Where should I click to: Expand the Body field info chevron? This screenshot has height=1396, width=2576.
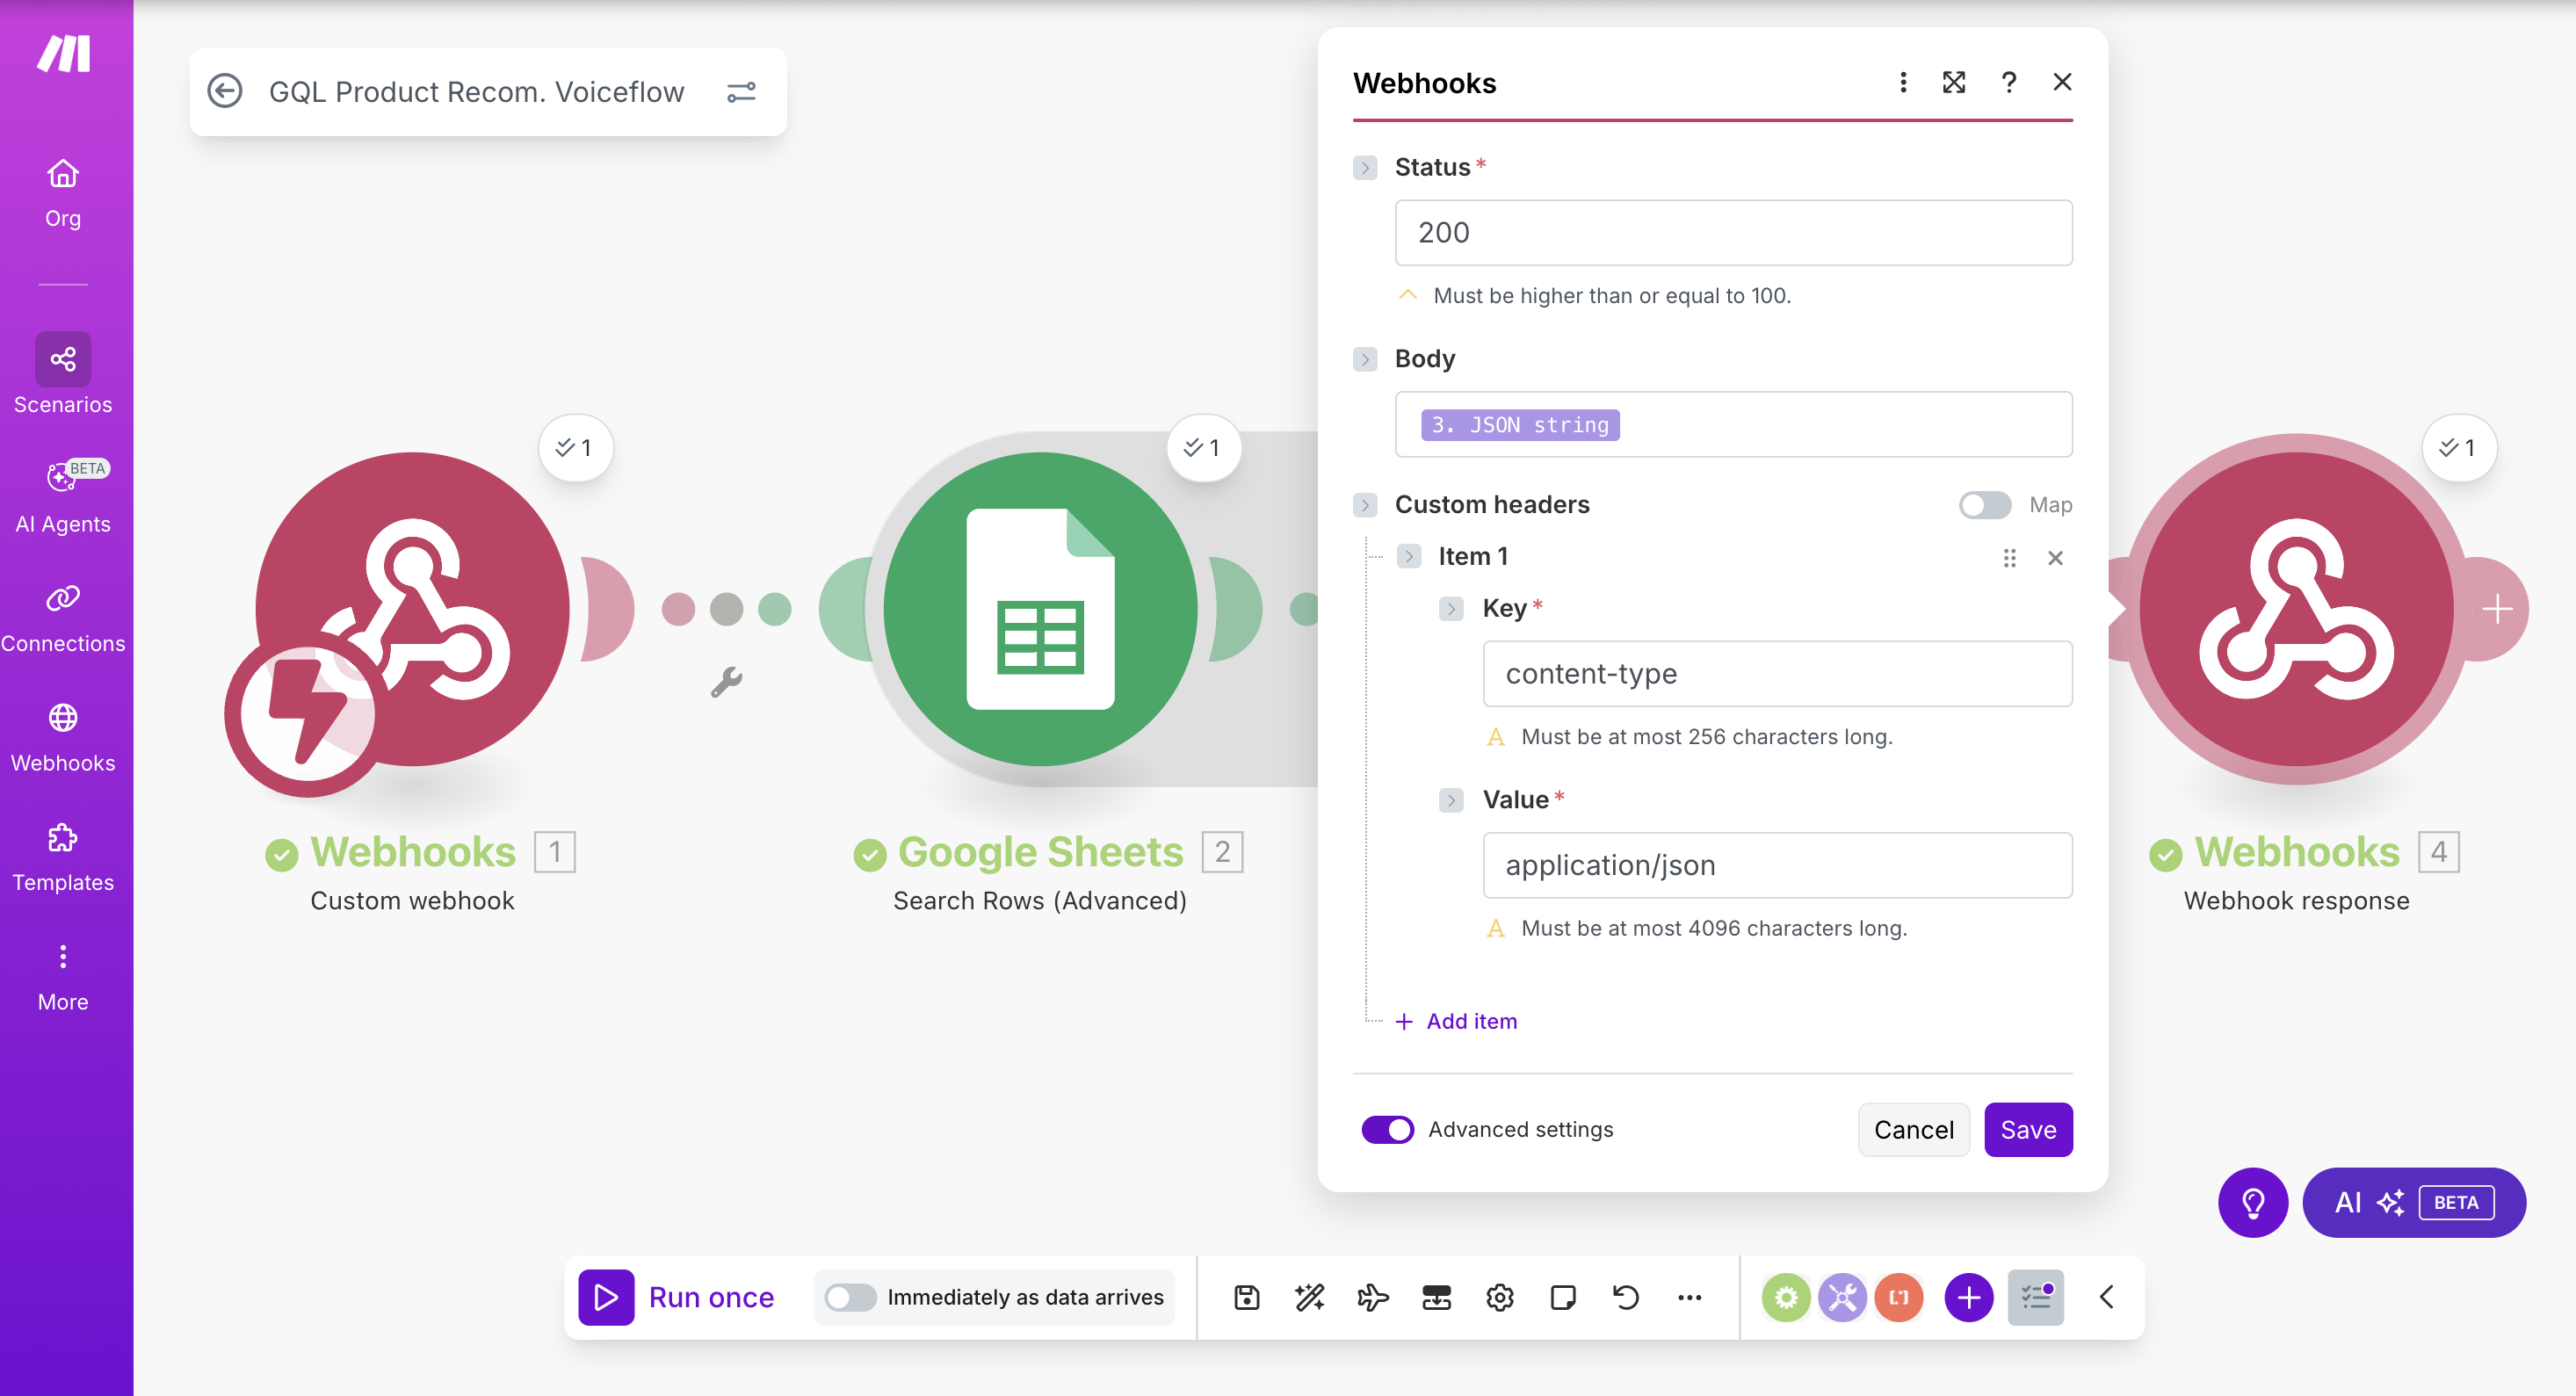(x=1365, y=358)
